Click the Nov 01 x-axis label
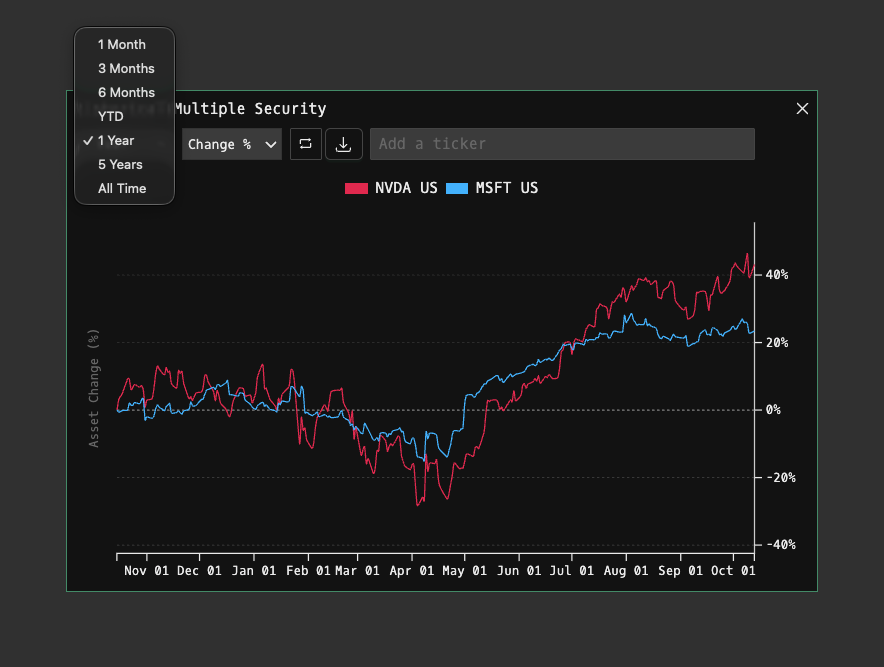This screenshot has height=667, width=884. [146, 571]
